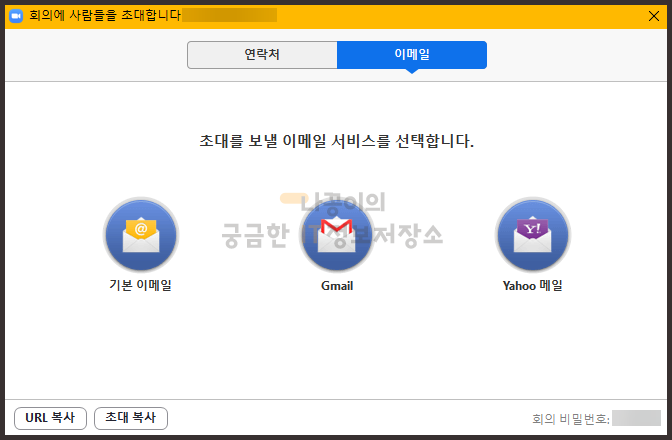Switch to the 연락처 tab
The width and height of the screenshot is (672, 440).
point(262,55)
